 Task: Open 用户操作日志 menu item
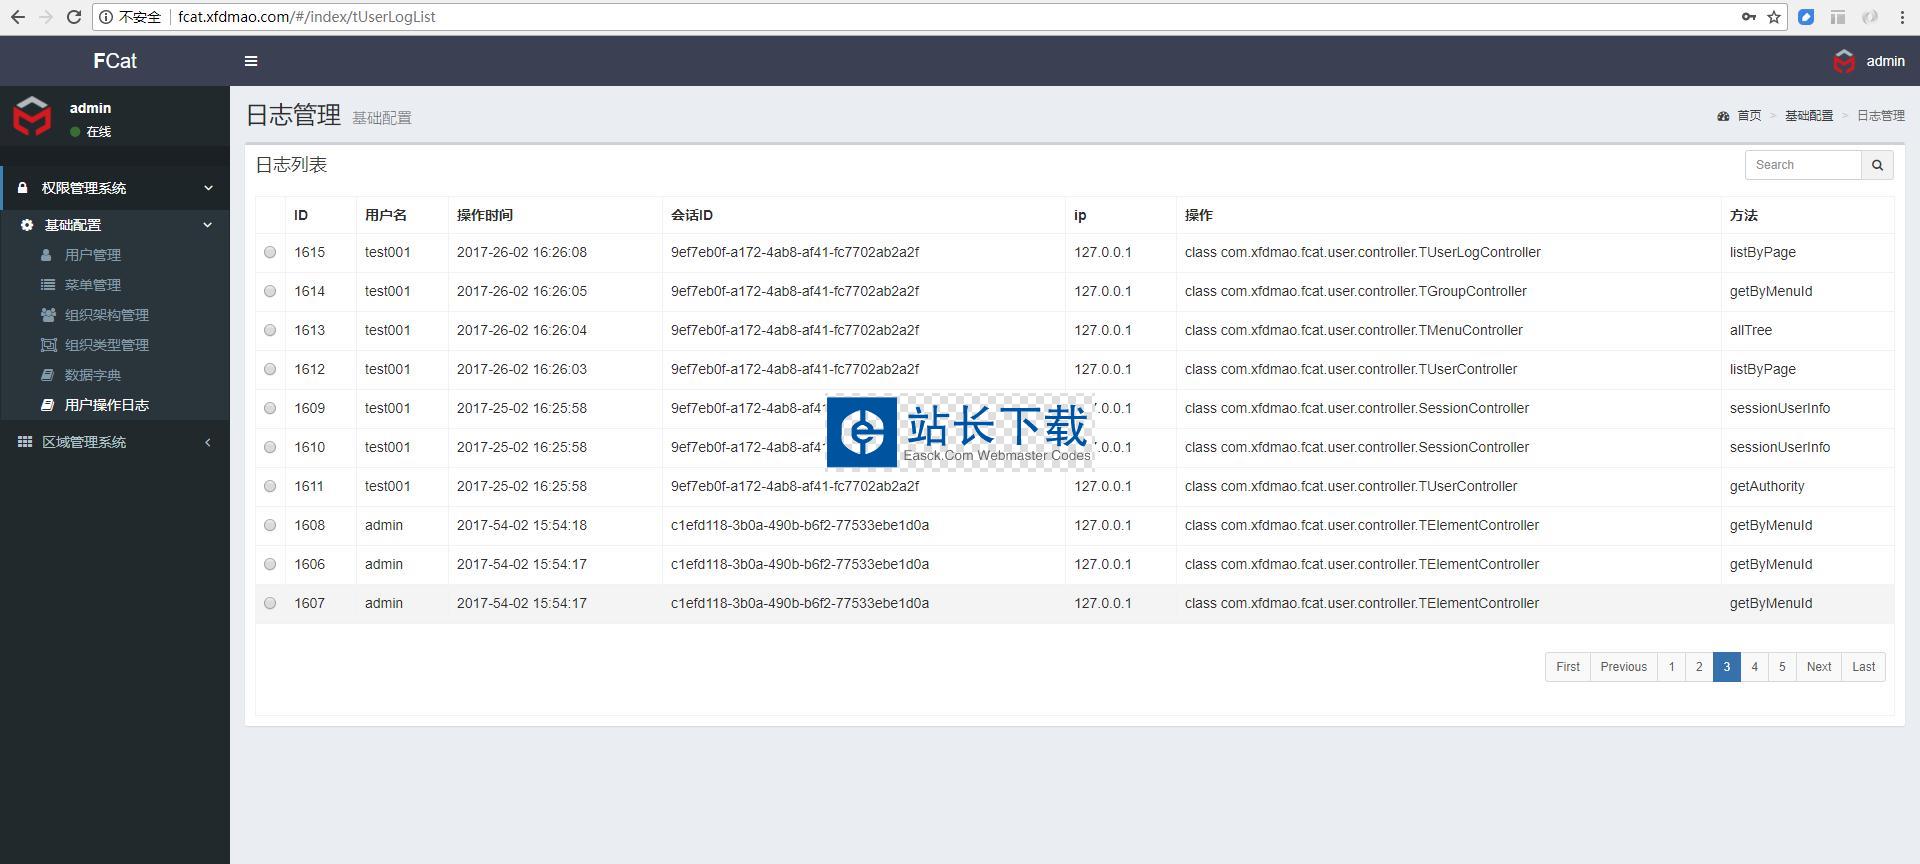tap(106, 405)
